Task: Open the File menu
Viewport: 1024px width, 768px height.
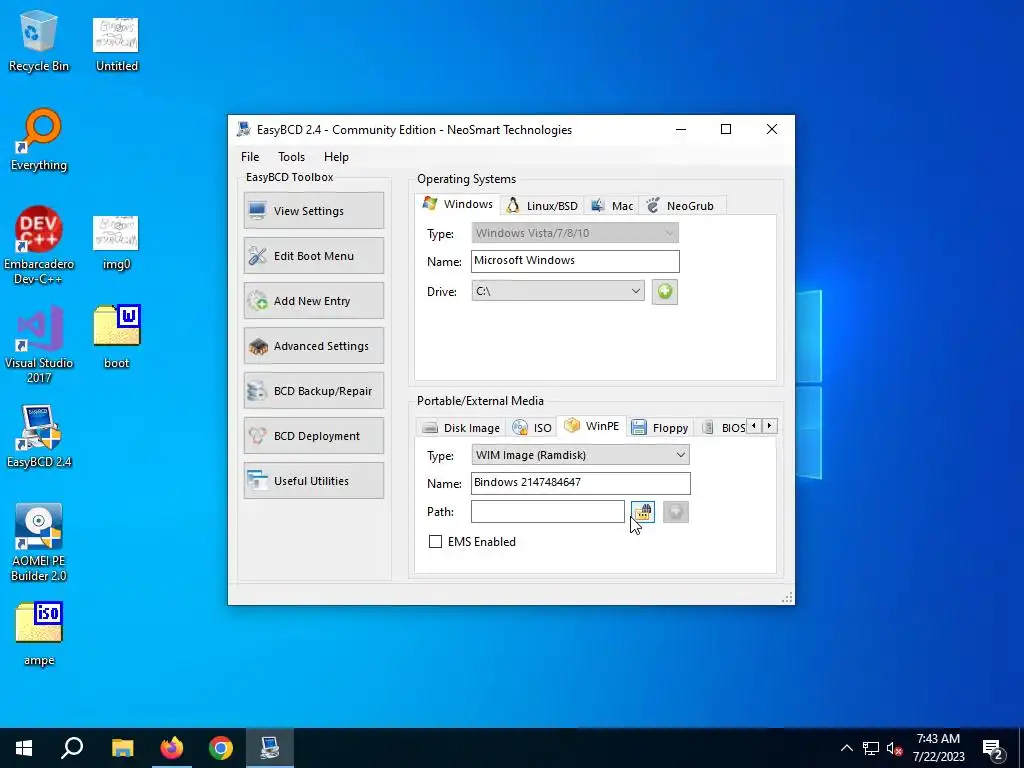Action: pos(249,157)
